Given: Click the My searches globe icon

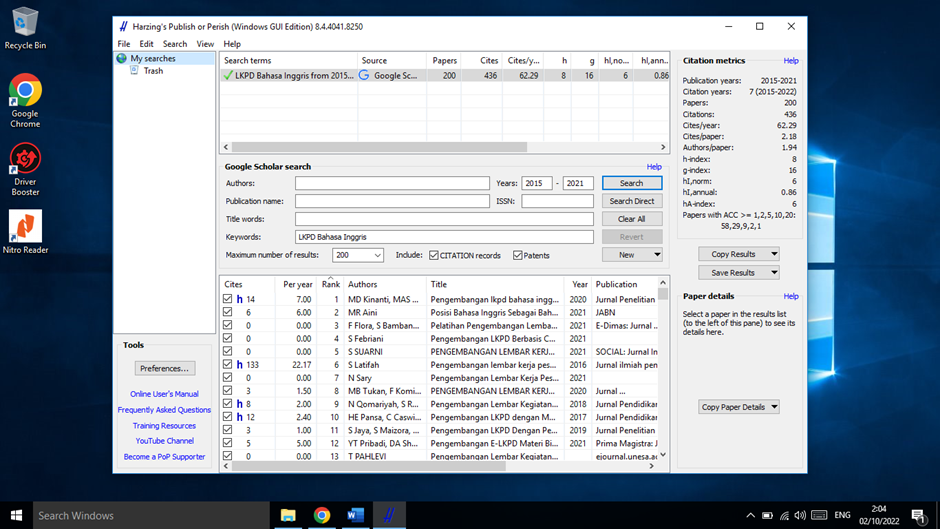Looking at the screenshot, I should [122, 58].
